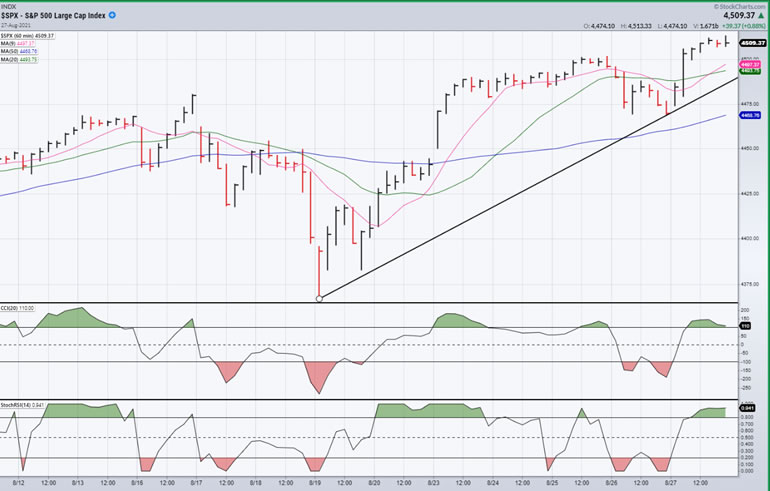
Task: Click the 8/27 date on the time axis
Action: click(x=671, y=483)
